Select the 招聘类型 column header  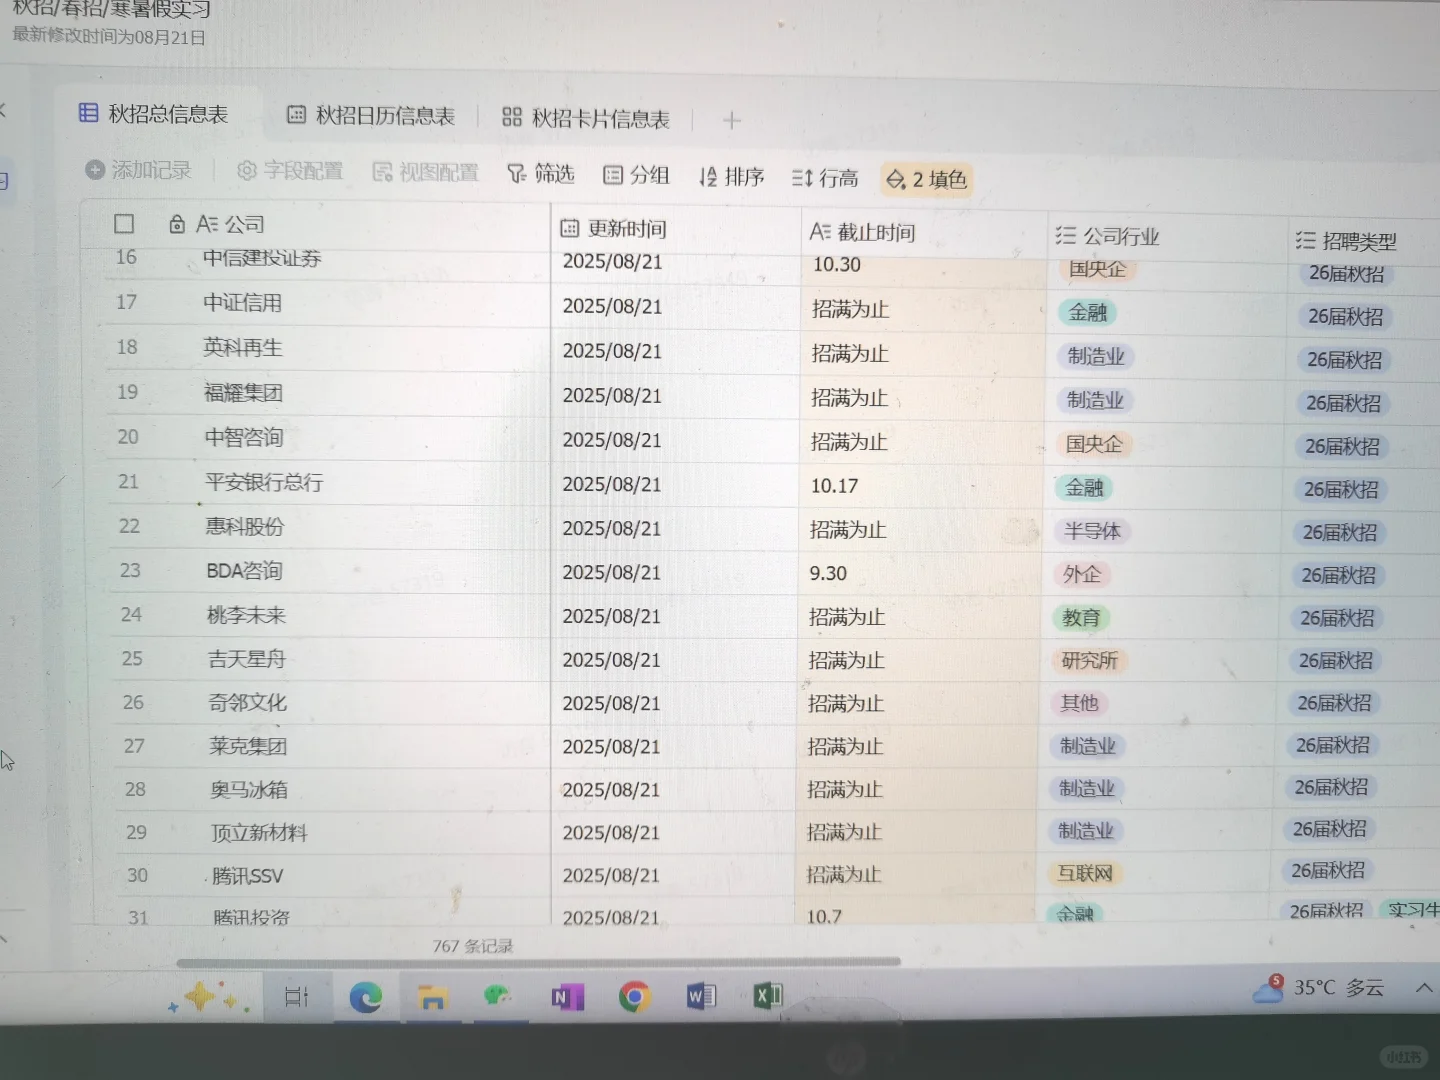click(1365, 241)
